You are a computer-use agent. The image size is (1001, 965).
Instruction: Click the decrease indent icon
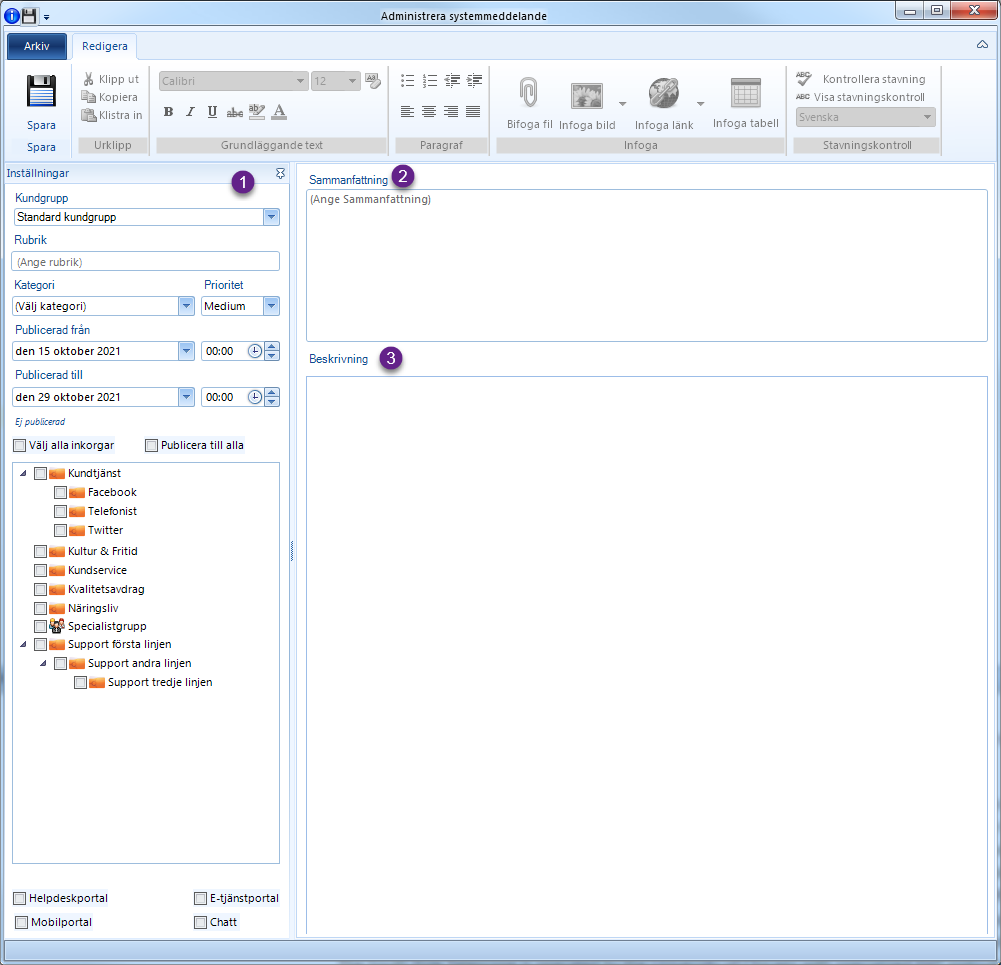pos(452,80)
